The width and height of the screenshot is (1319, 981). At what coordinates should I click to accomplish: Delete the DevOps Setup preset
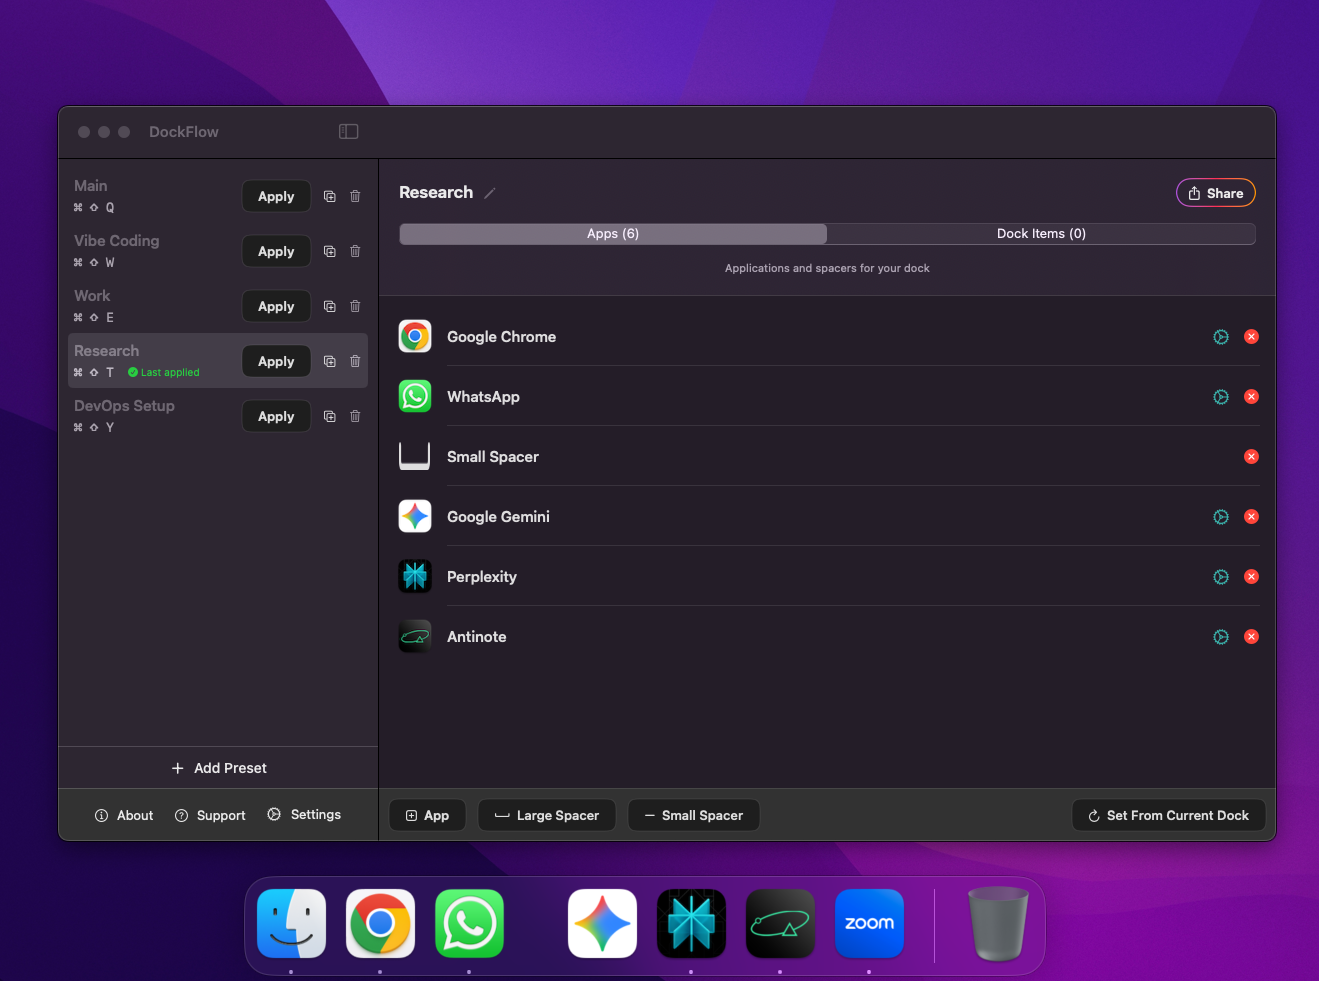click(355, 416)
